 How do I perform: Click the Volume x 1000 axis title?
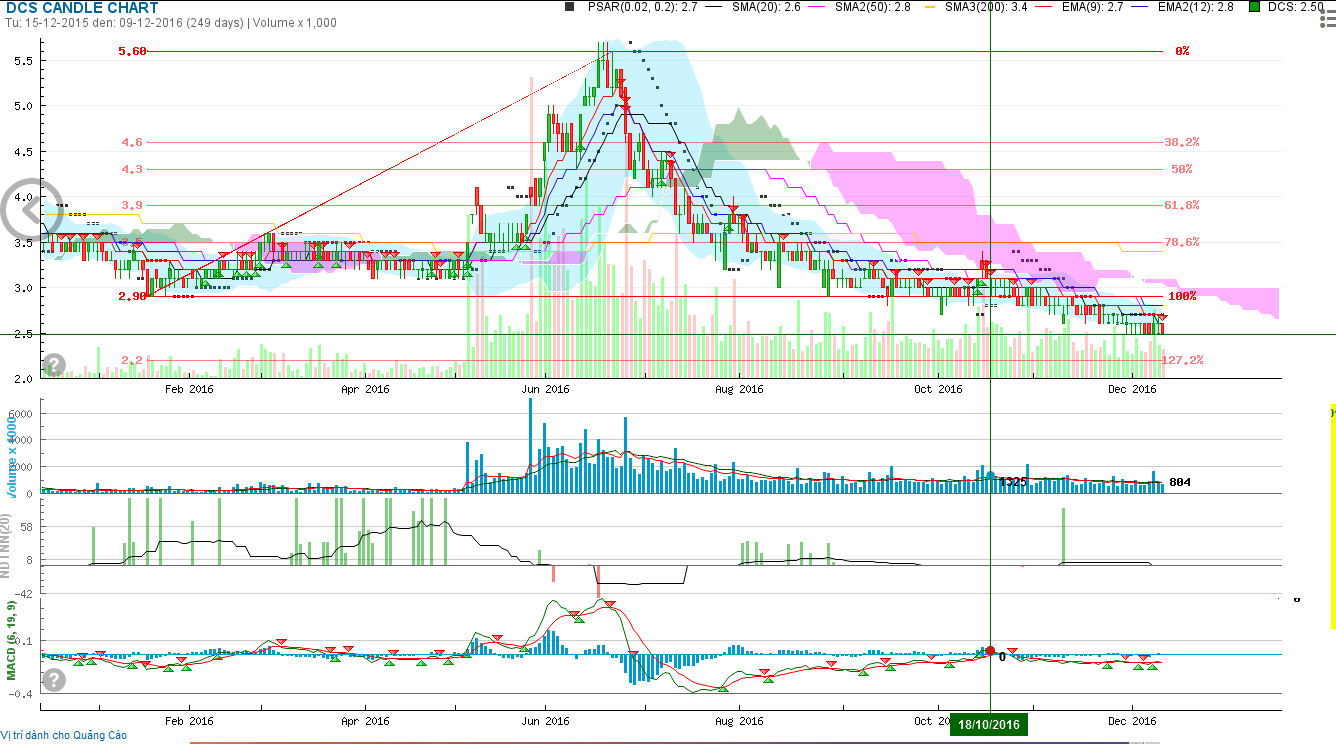[x=13, y=458]
